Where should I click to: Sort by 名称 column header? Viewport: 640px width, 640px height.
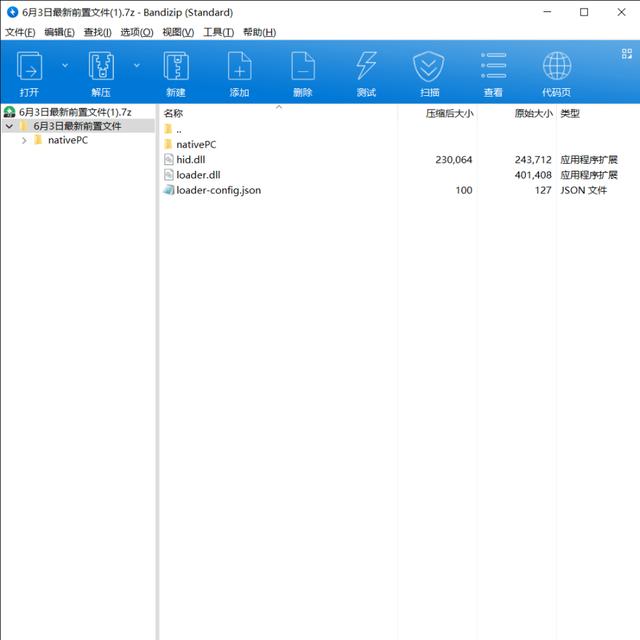175,114
